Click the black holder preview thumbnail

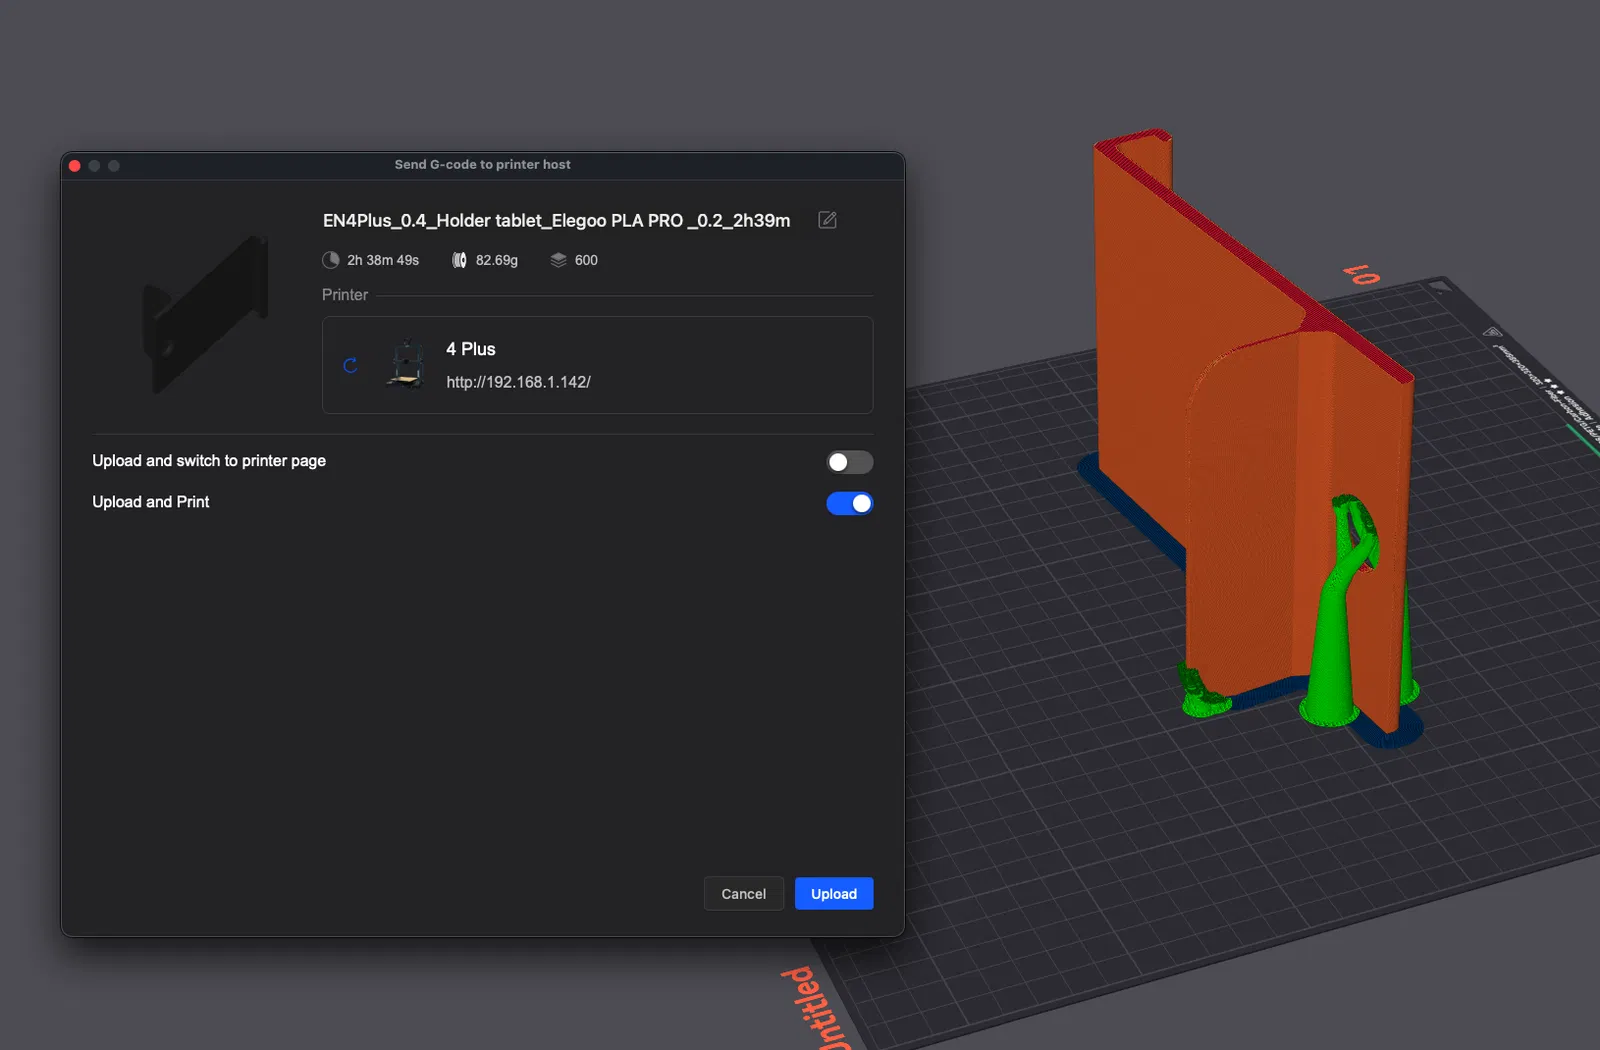(206, 313)
